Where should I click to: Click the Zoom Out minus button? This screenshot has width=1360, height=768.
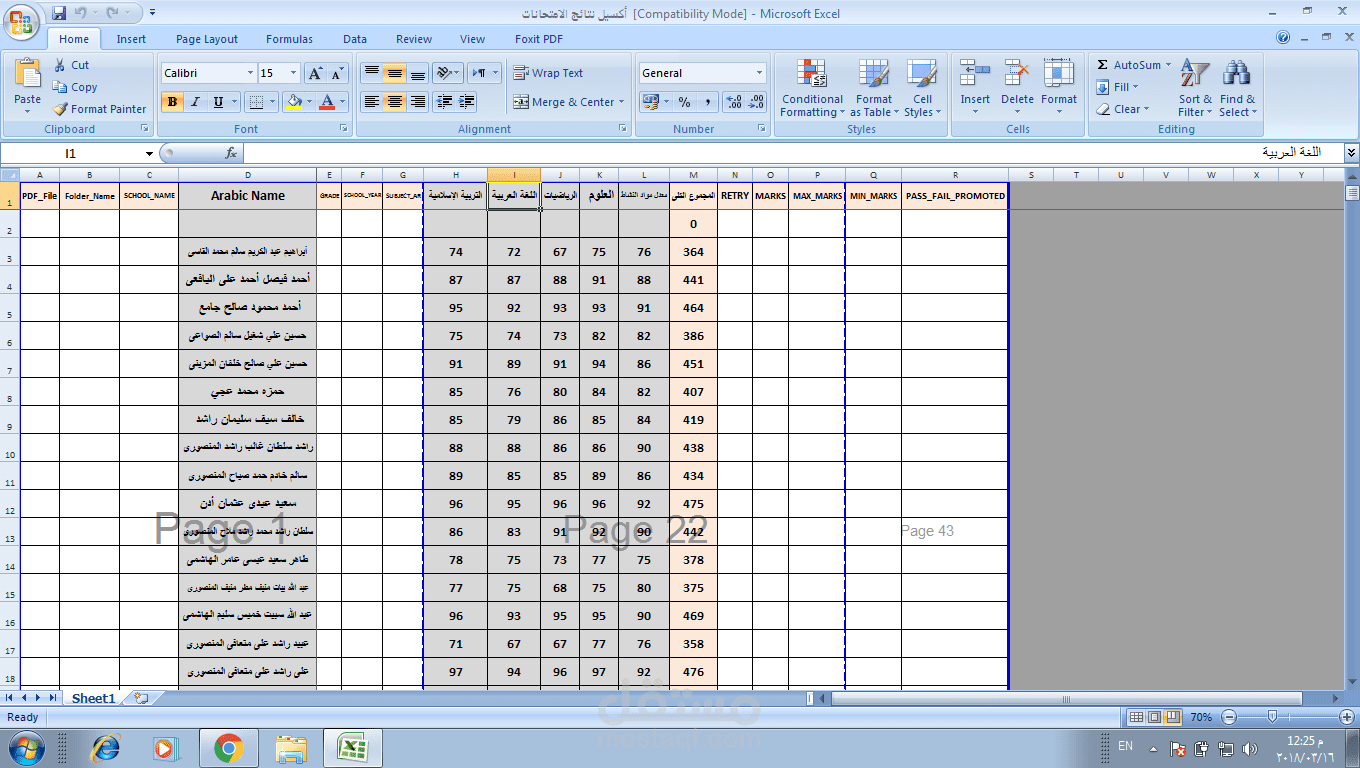pyautogui.click(x=1229, y=717)
